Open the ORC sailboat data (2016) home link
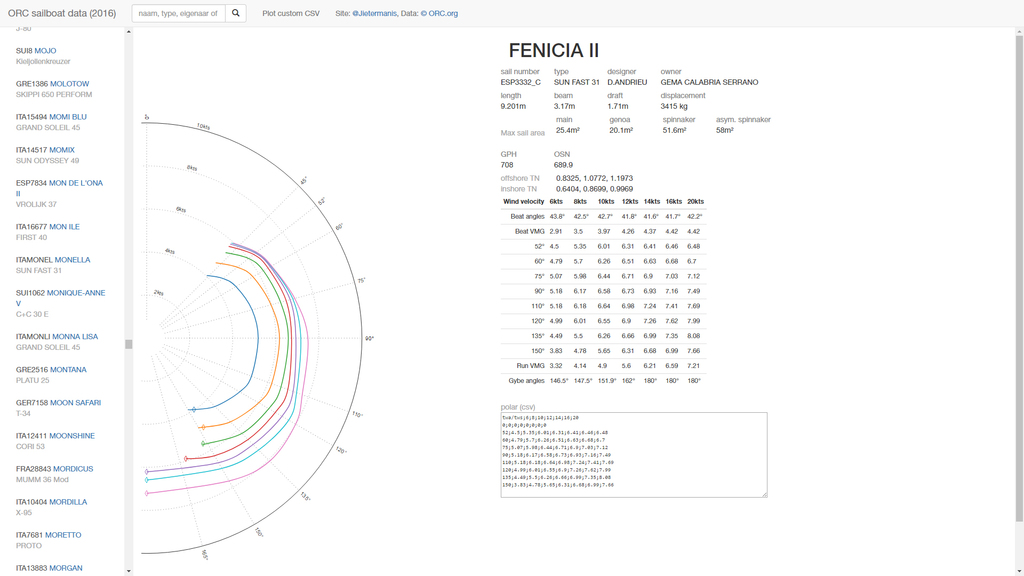Image resolution: width=1024 pixels, height=576 pixels. coord(62,13)
